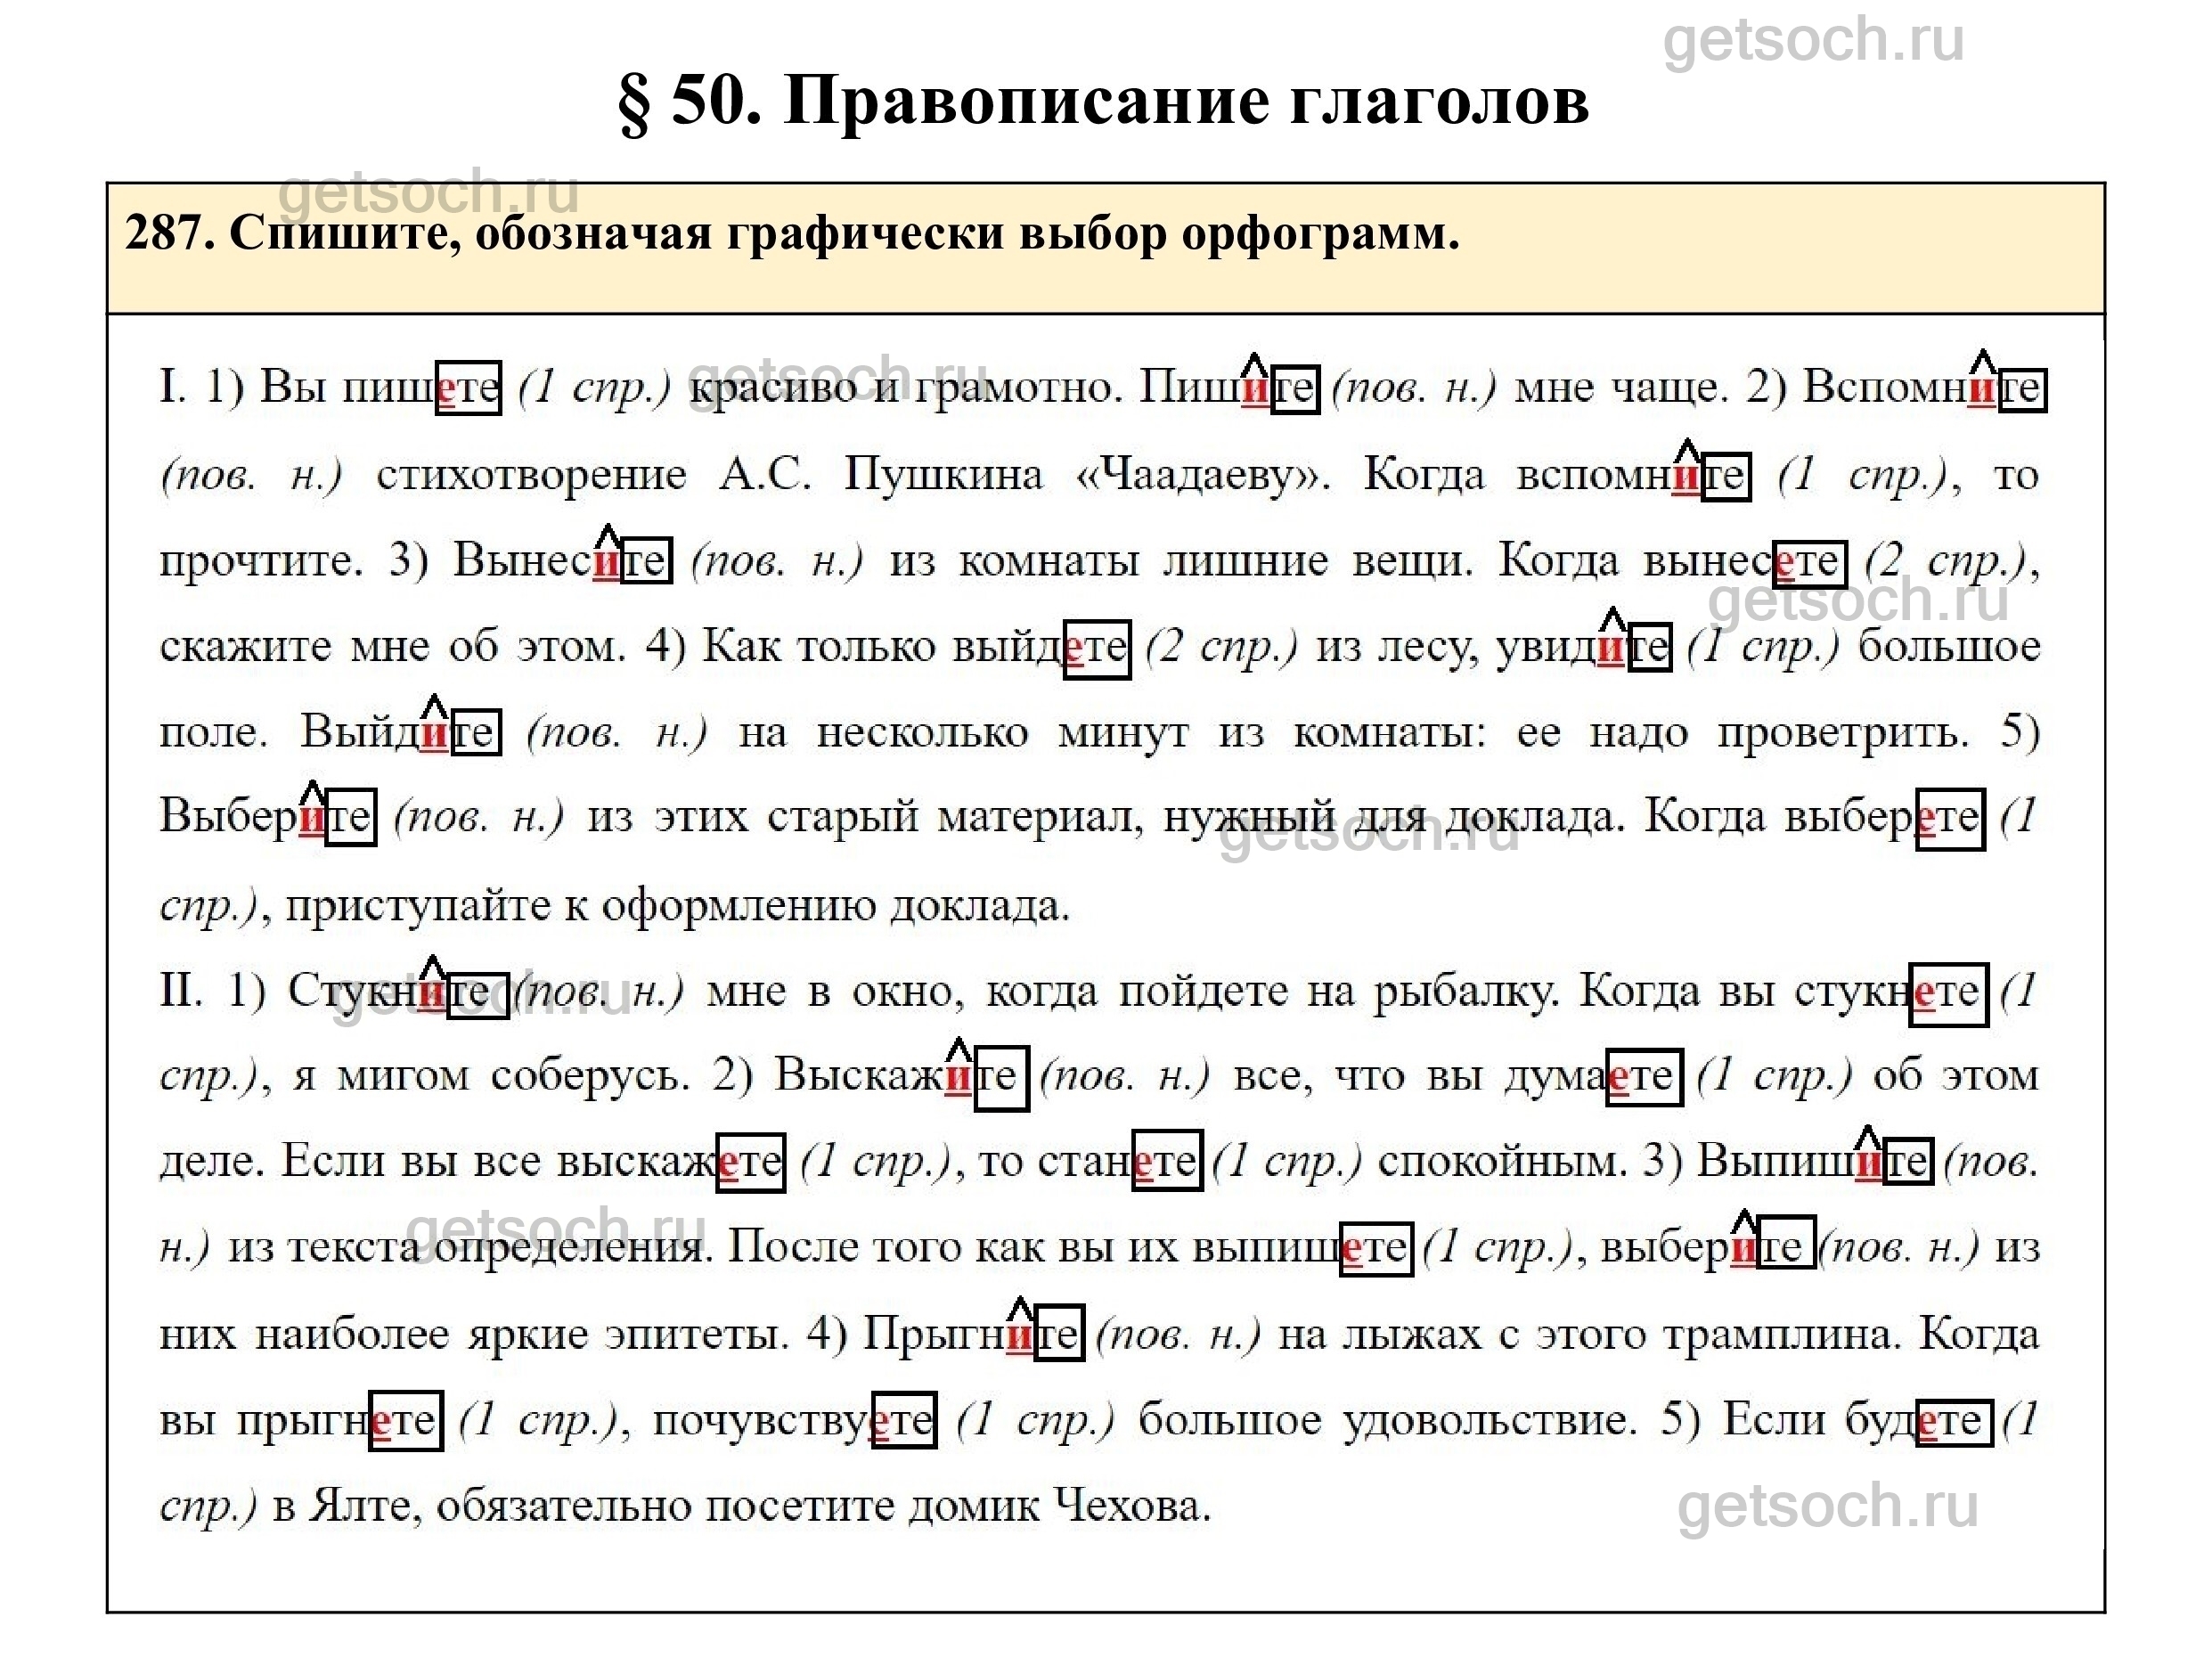Viewport: 2212px width, 1674px height.
Task: Click the boxed ending of 'Пишите'
Action: pyautogui.click(x=1294, y=388)
